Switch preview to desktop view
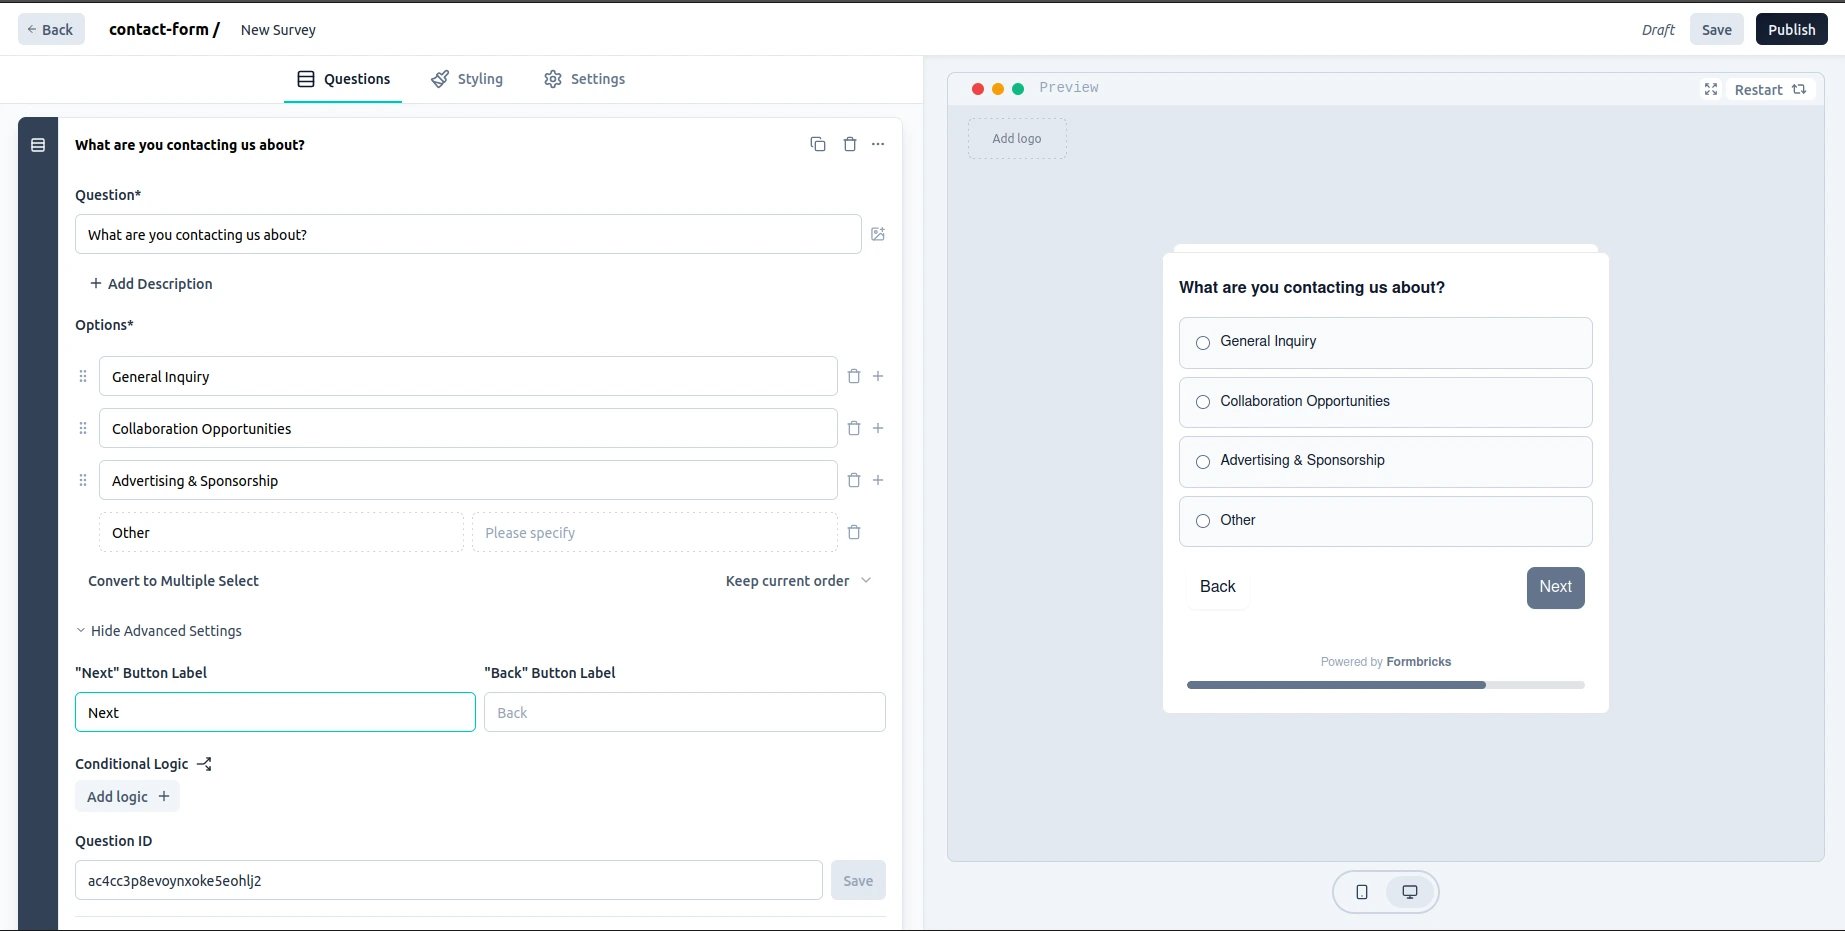Viewport: 1845px width, 931px height. click(1410, 892)
